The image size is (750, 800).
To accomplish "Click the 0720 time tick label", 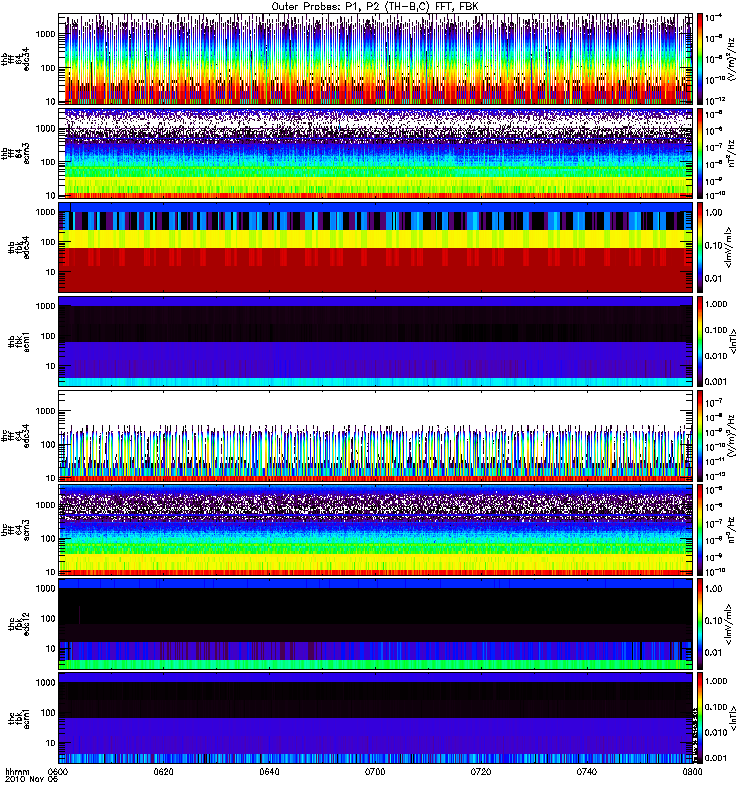I will tap(481, 772).
